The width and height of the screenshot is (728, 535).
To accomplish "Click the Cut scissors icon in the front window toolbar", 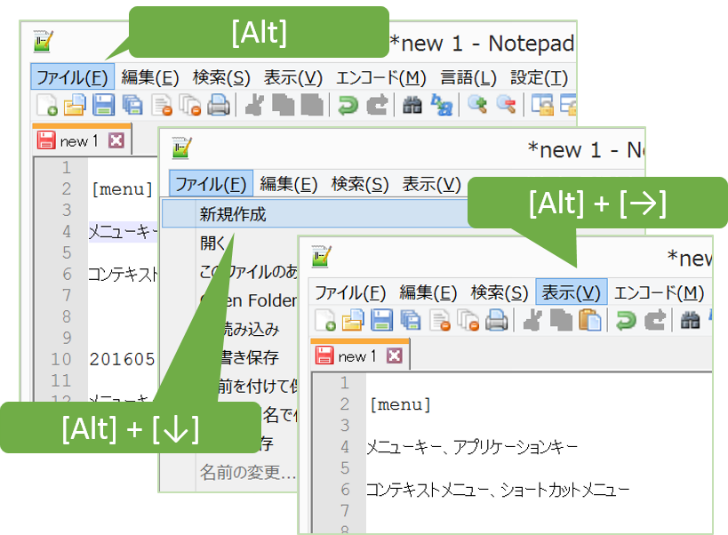I will 532,320.
